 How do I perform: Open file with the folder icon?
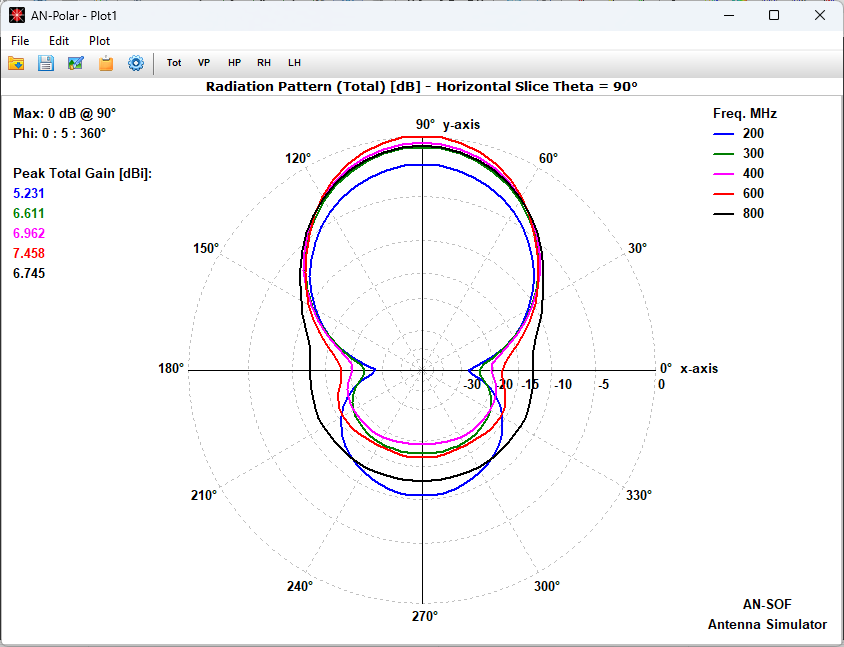pyautogui.click(x=16, y=63)
